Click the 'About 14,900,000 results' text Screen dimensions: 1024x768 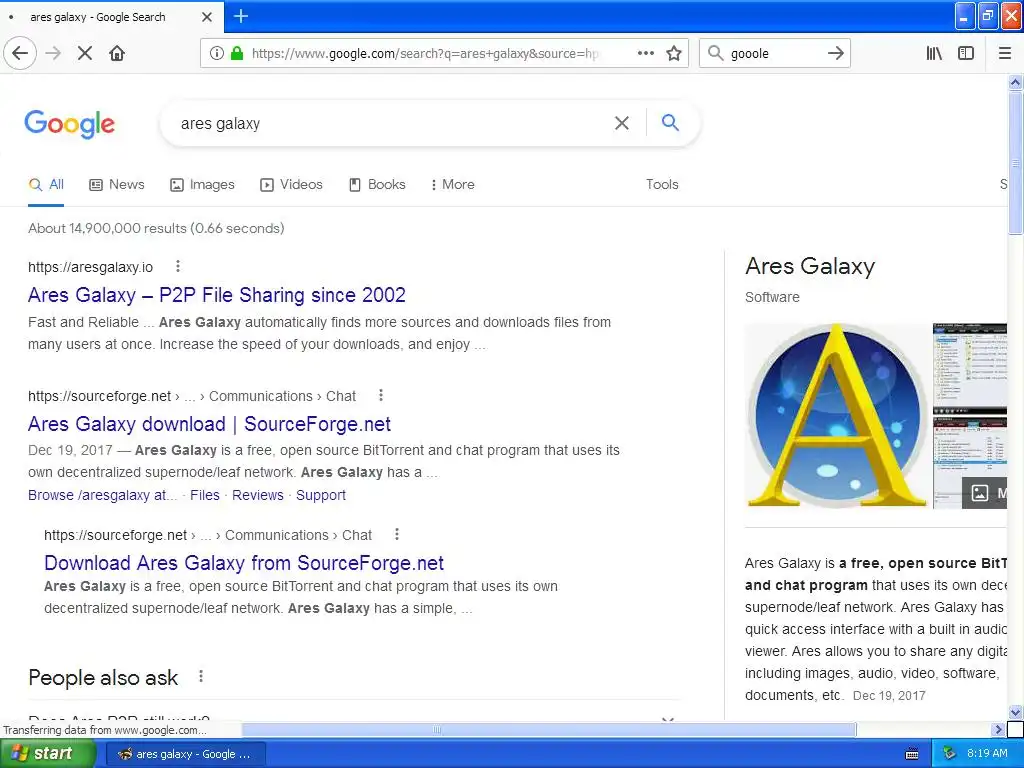tap(156, 229)
